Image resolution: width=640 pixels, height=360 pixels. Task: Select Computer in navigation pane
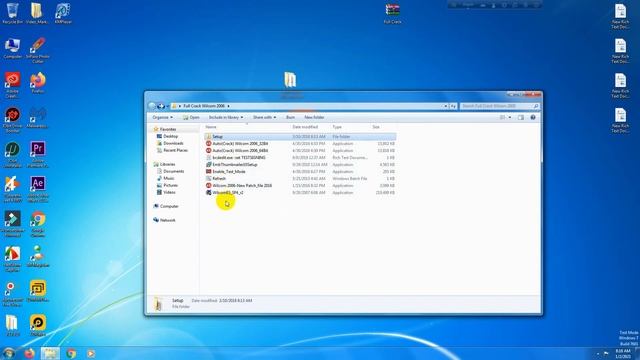169,206
